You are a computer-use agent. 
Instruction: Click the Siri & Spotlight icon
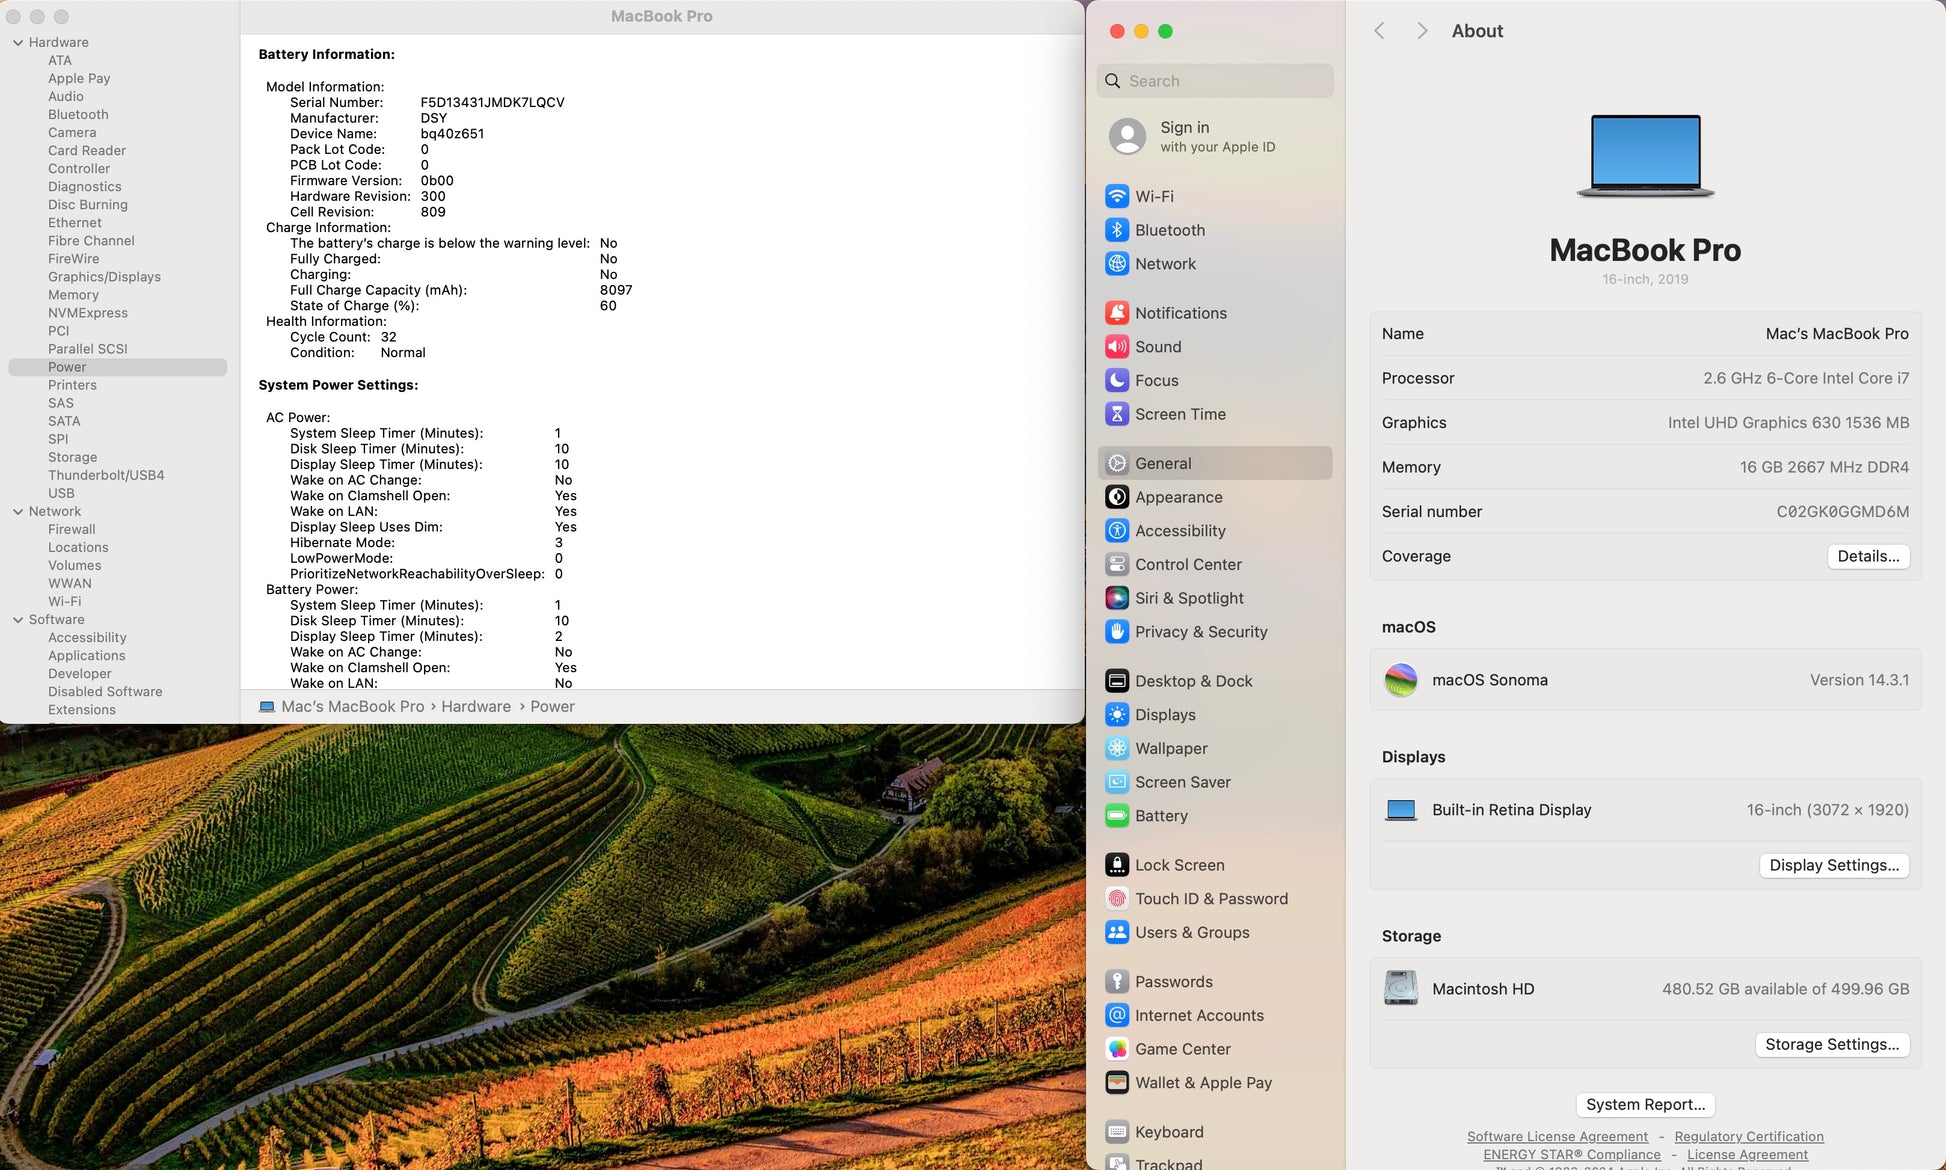coord(1117,598)
